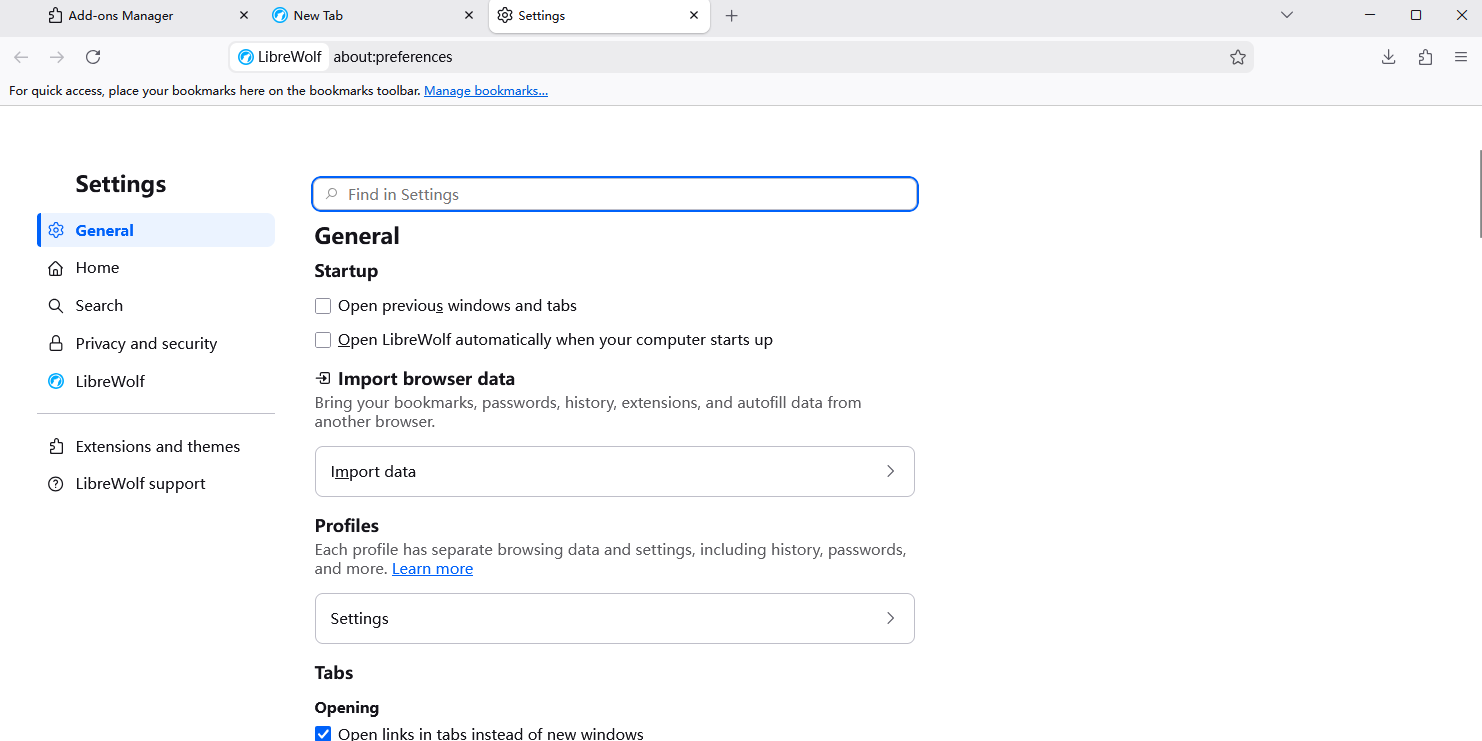Click the Manage bookmarks link
The image size is (1482, 741).
(486, 91)
